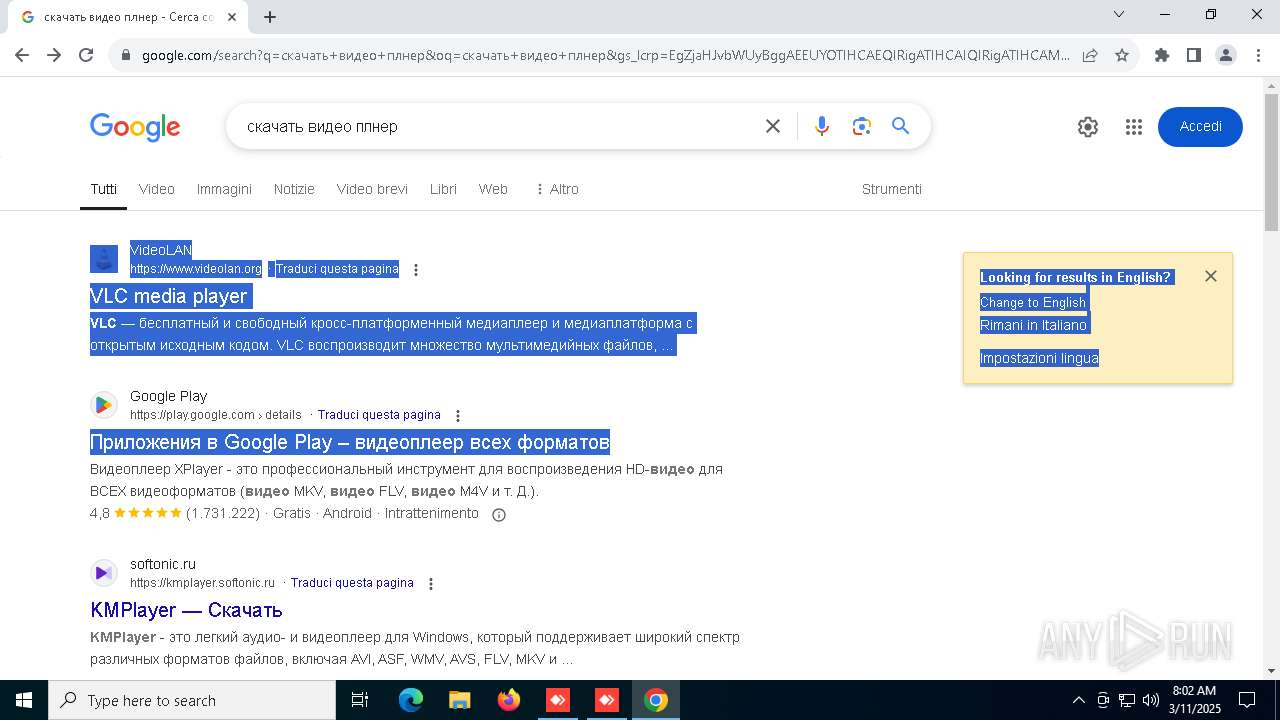Open Google quick settings gear icon
The width and height of the screenshot is (1280, 720).
pos(1088,127)
